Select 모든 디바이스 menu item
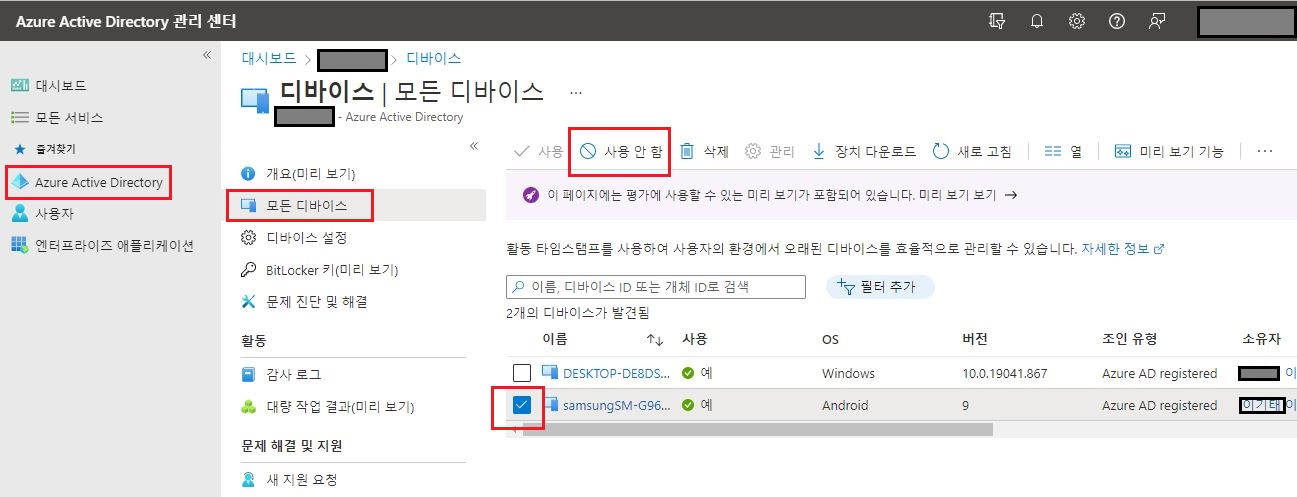 307,205
